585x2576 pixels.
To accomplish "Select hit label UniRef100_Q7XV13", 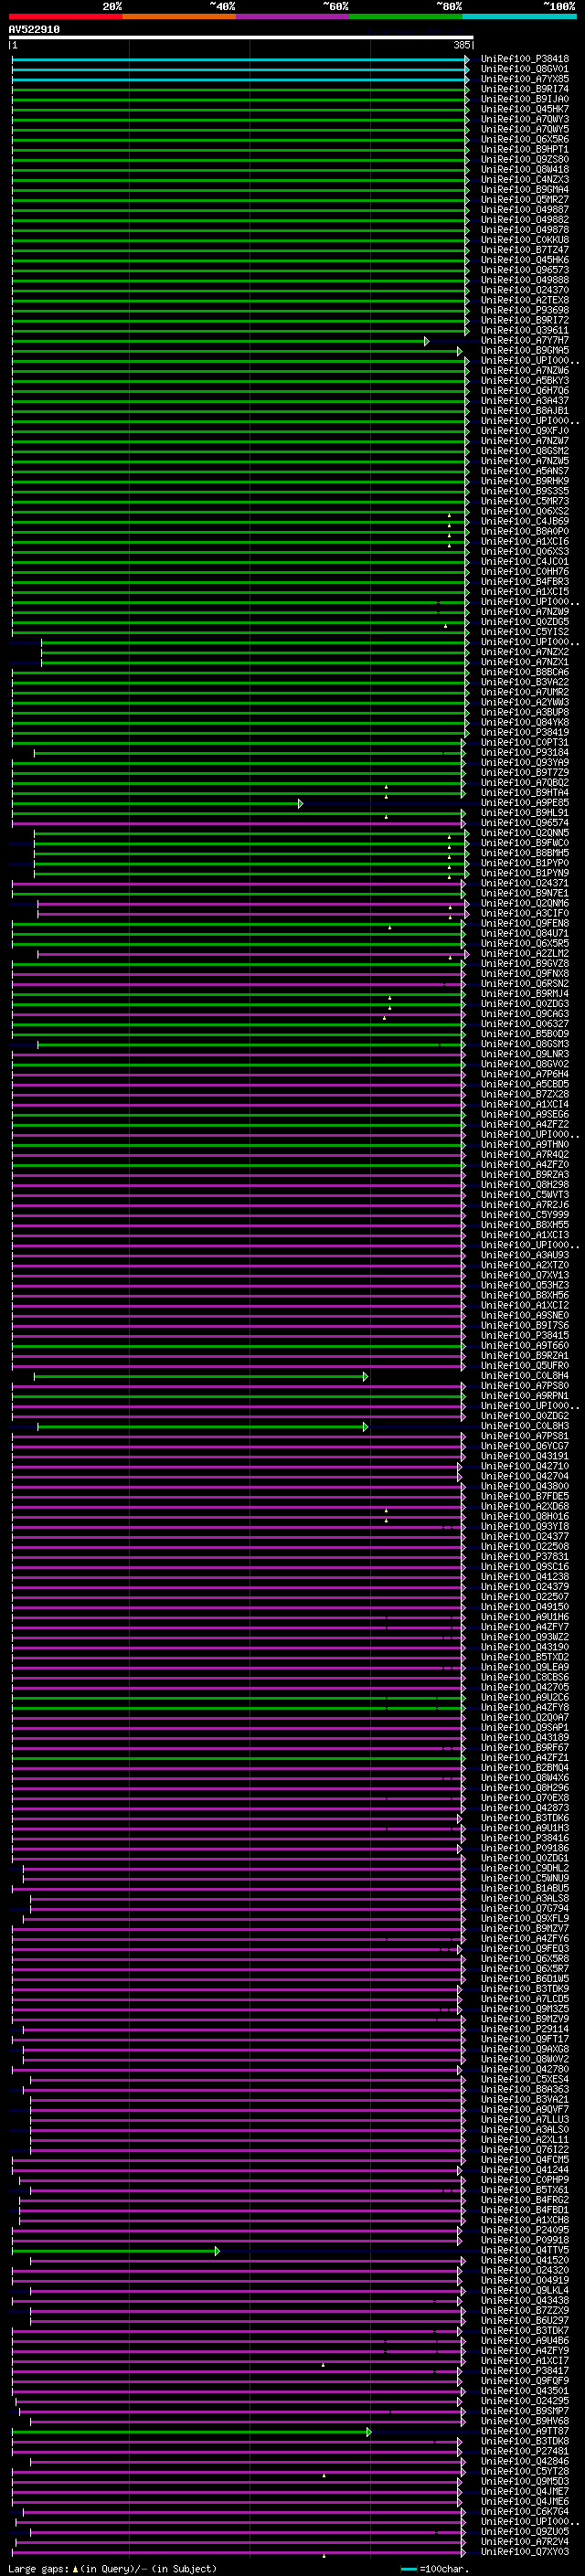I will tap(525, 1275).
